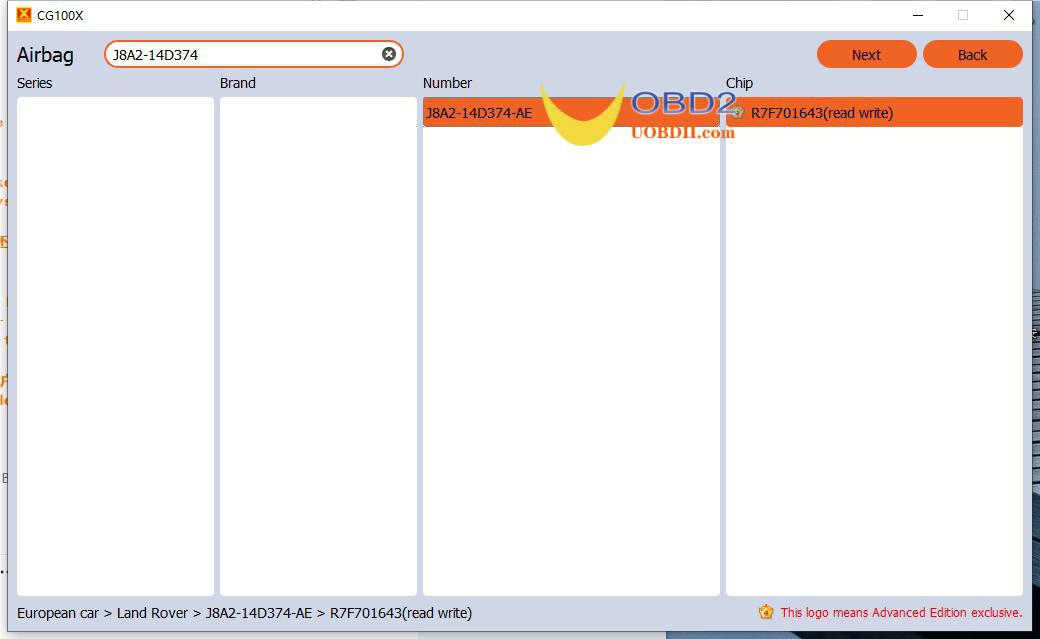Click the Airbag title label

click(x=45, y=55)
